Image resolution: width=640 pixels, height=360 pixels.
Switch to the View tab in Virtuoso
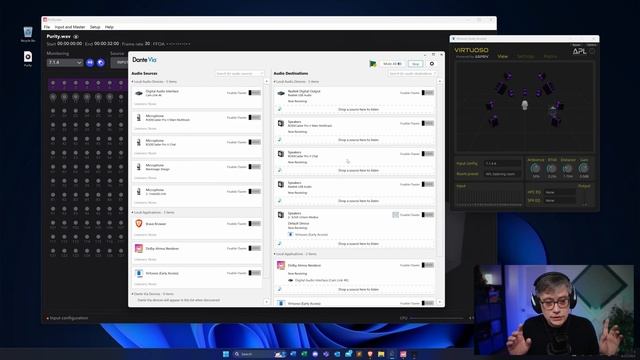point(502,56)
